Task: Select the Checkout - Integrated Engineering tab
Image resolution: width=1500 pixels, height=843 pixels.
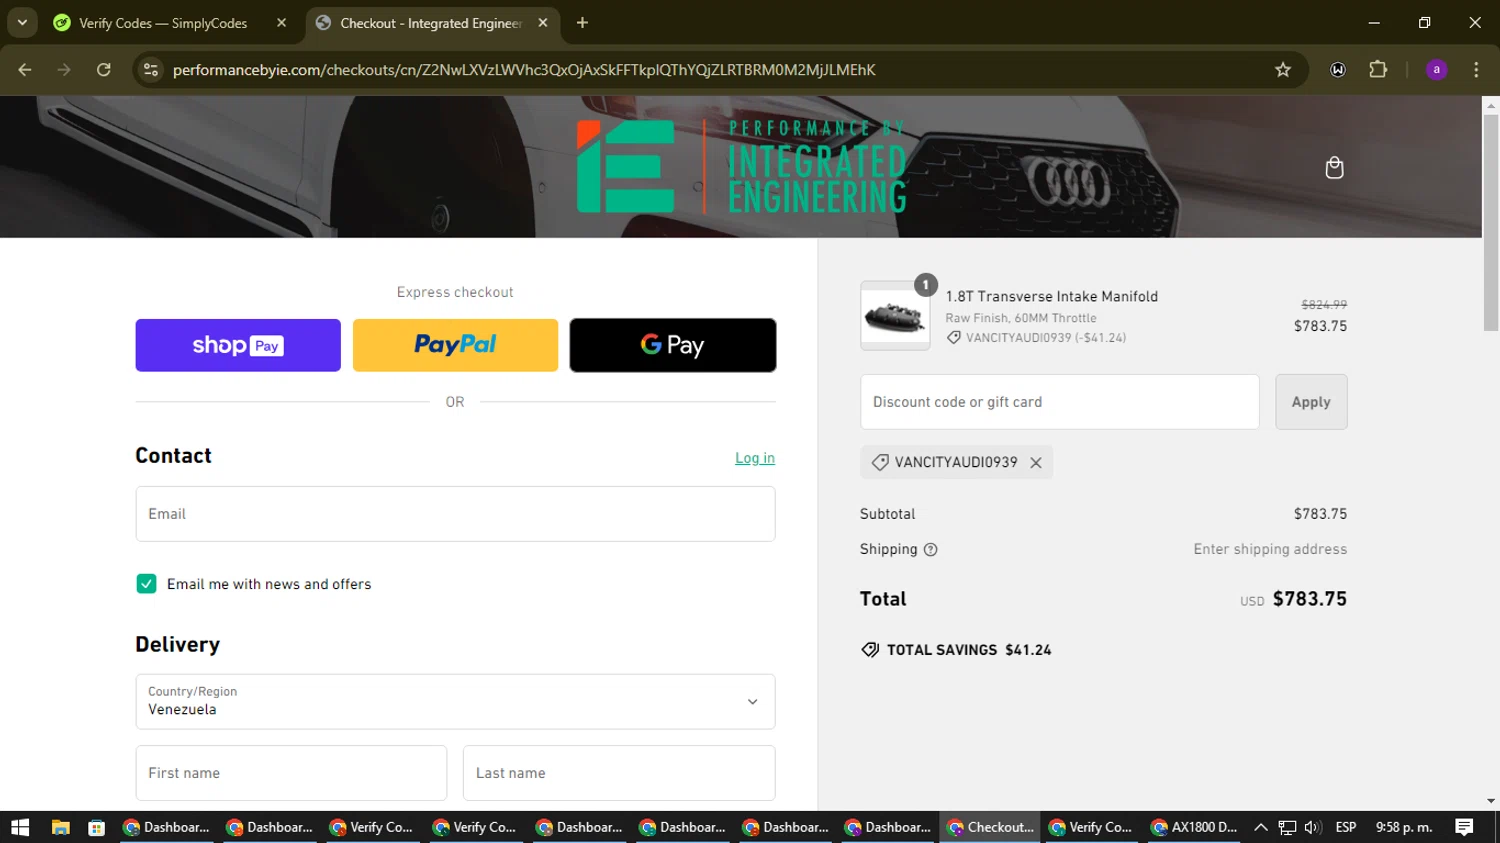Action: 432,22
